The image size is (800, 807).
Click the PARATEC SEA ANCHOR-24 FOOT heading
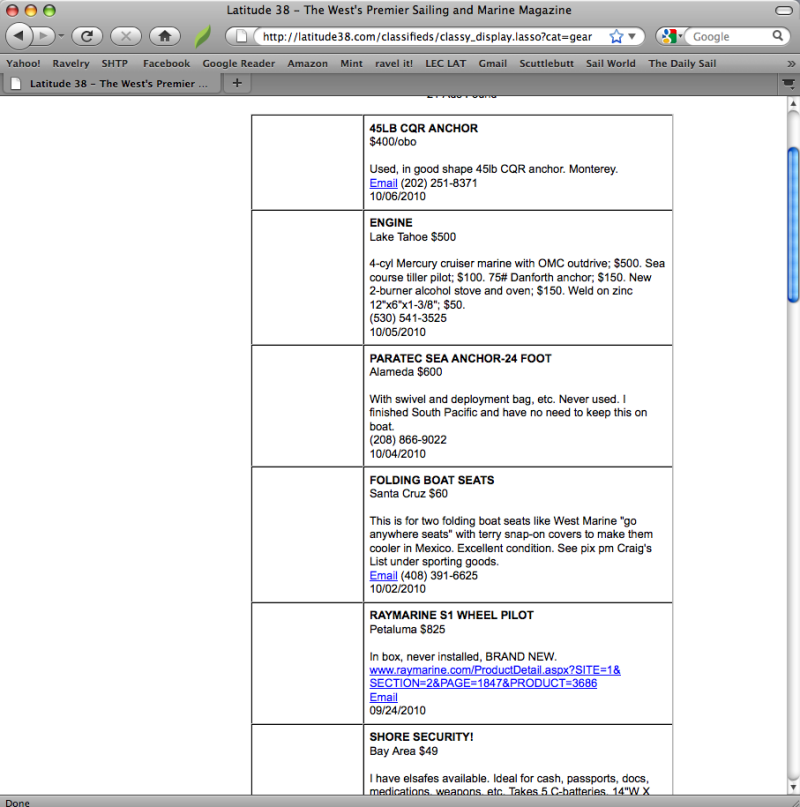(460, 359)
